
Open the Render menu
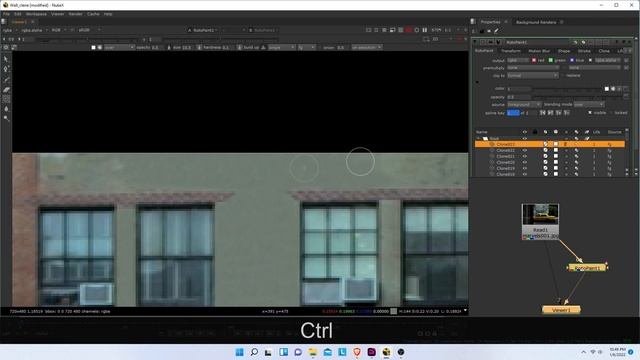click(x=76, y=14)
